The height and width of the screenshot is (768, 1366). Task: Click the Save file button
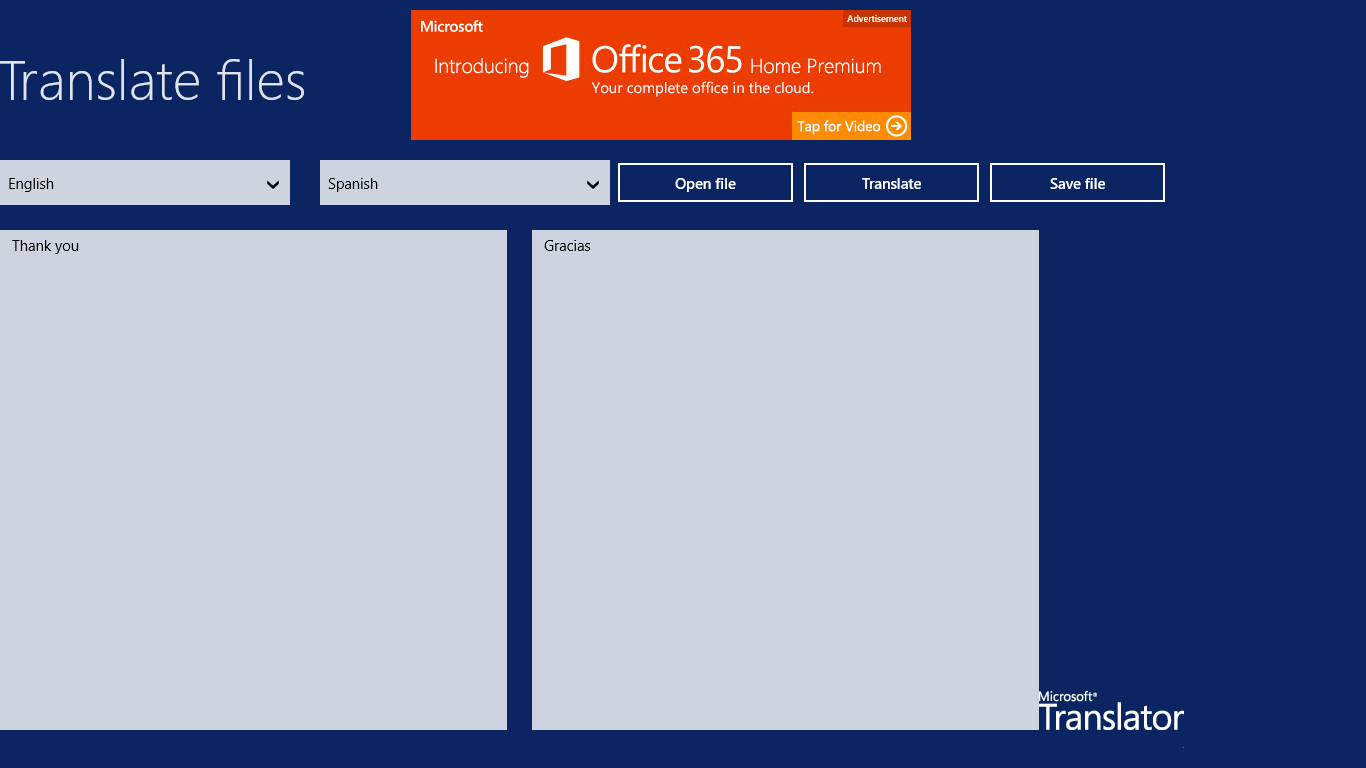(x=1077, y=183)
